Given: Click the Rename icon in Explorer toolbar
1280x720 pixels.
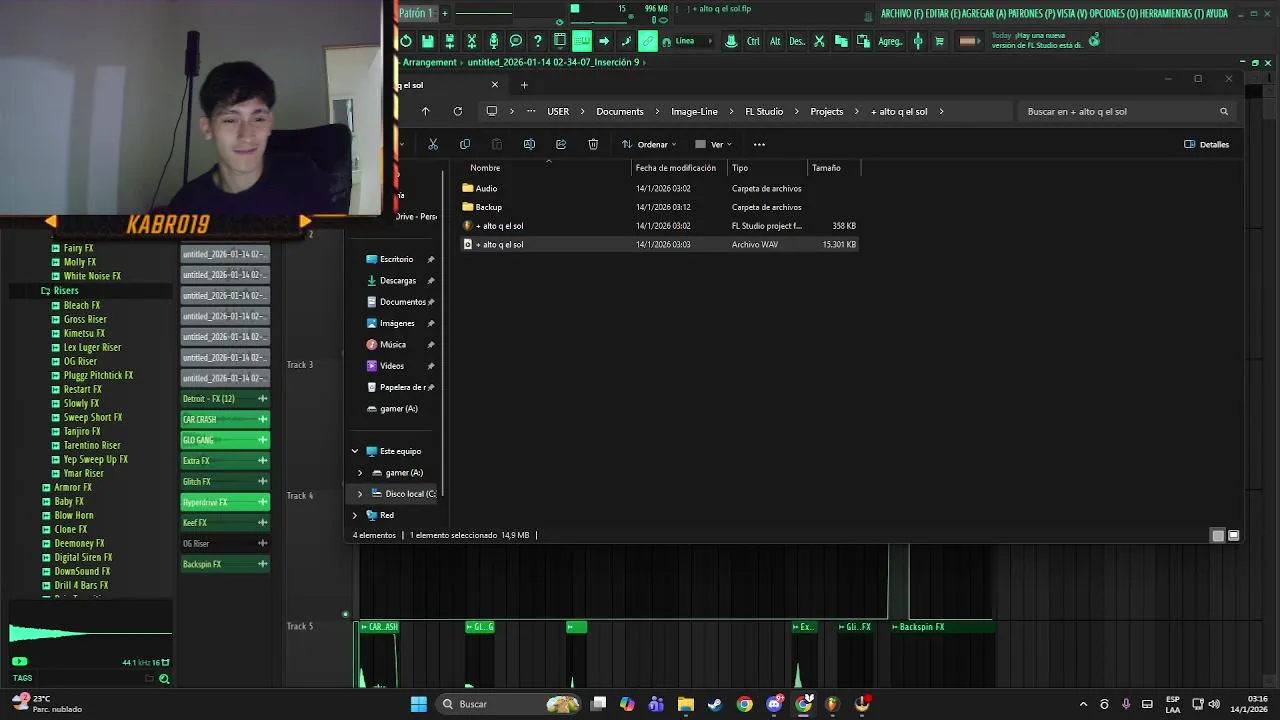Looking at the screenshot, I should [x=529, y=144].
